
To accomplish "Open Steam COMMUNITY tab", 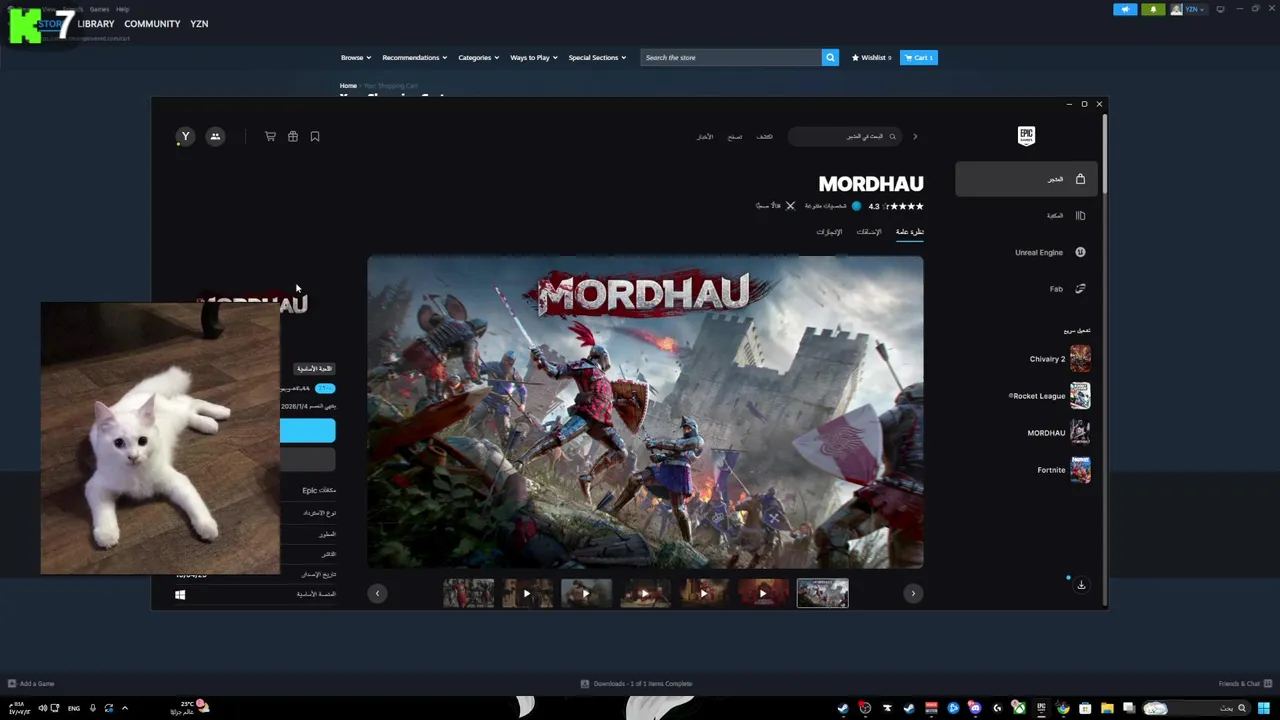I will coord(152,24).
